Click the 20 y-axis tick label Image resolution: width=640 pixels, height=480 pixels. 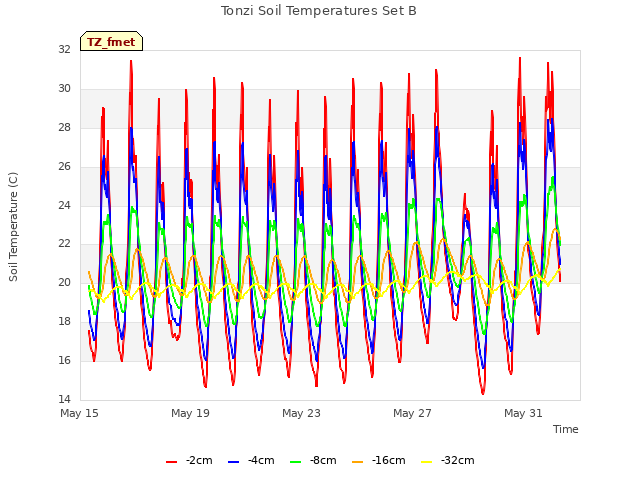64,282
